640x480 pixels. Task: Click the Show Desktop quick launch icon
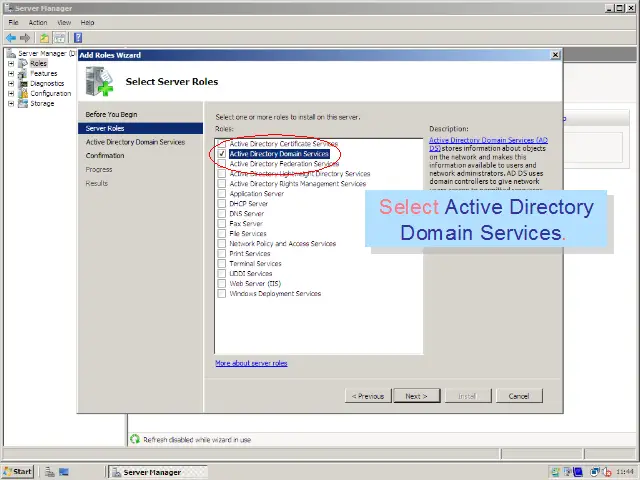(64, 472)
